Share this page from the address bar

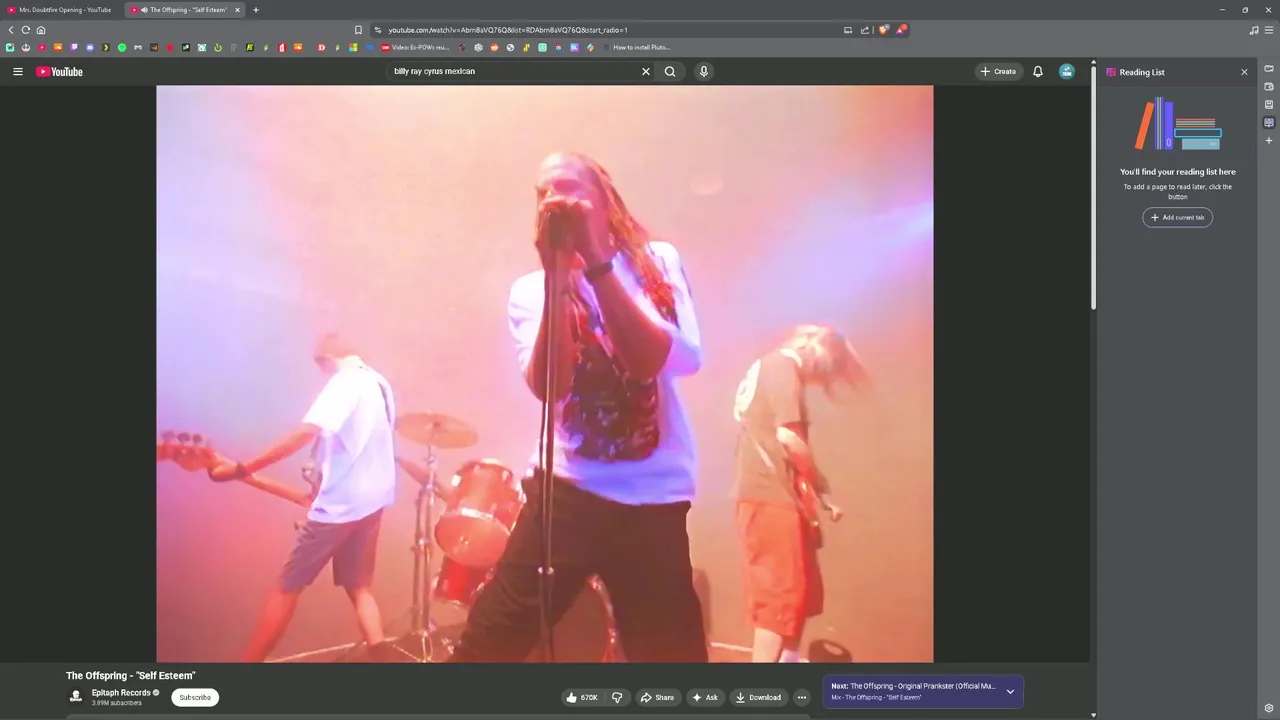[865, 30]
